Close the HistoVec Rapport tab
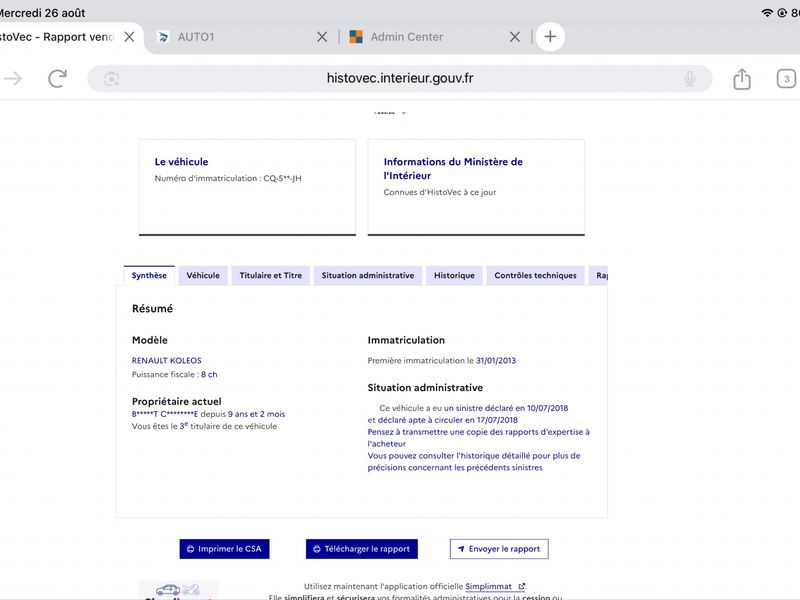This screenshot has width=800, height=600. click(130, 37)
